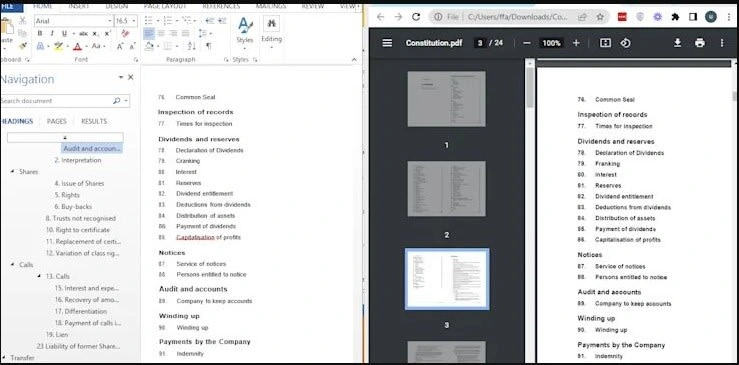The height and width of the screenshot is (365, 739).
Task: Fit PDF to page
Action: pos(605,43)
